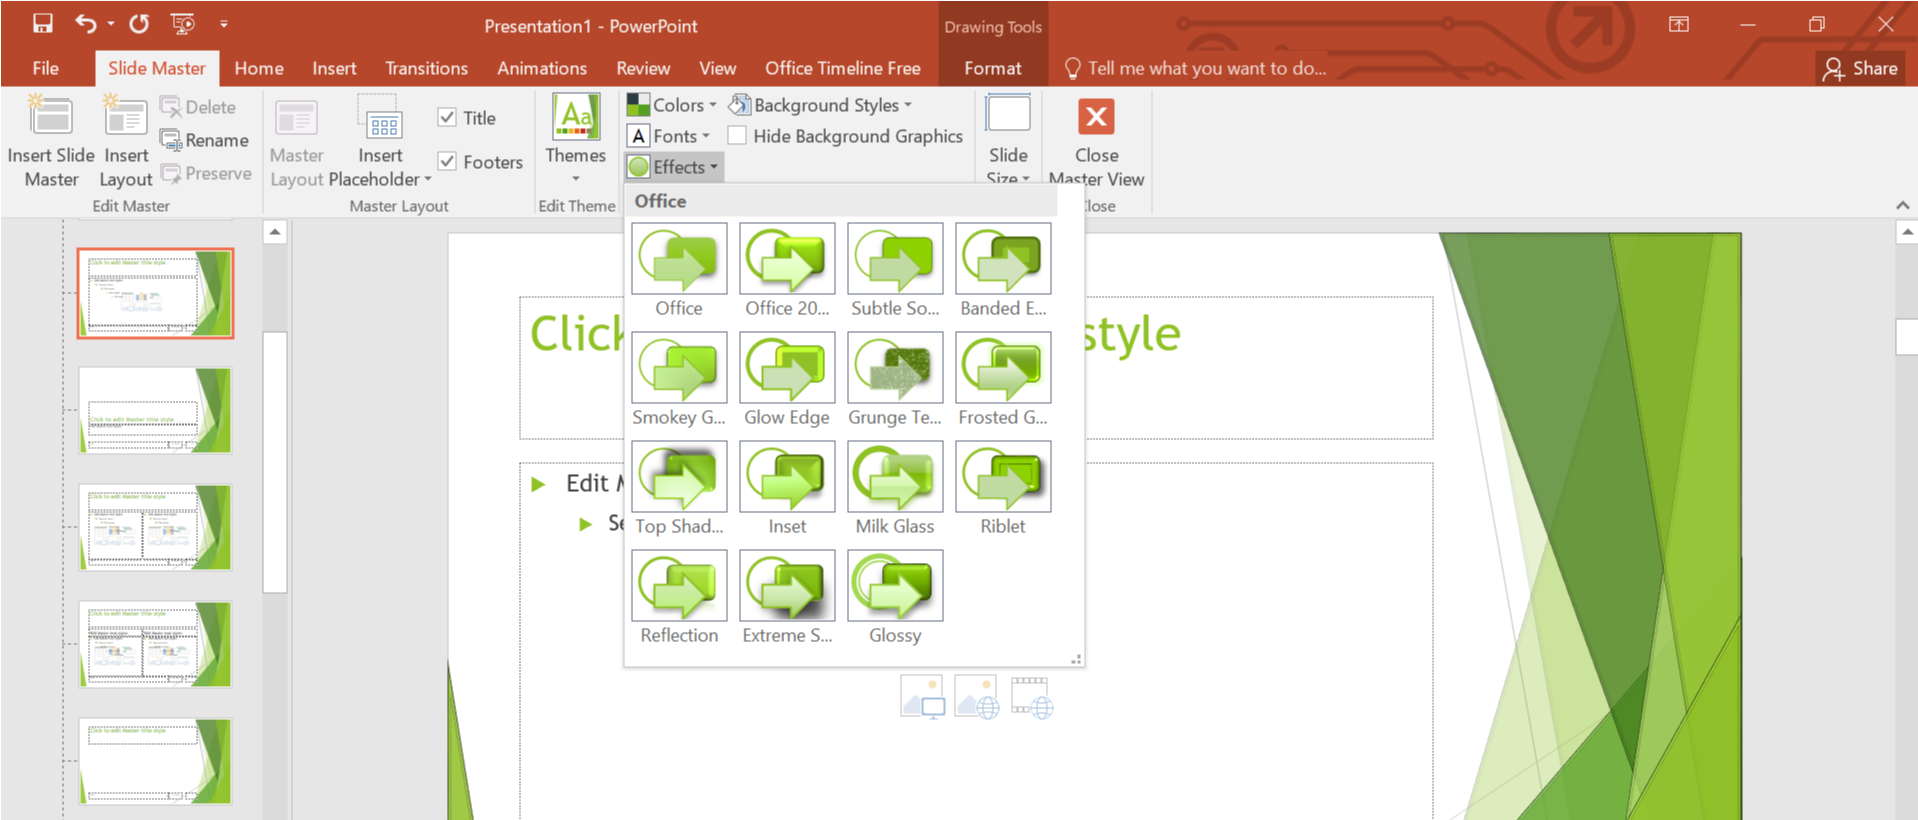Click the Undo arrow icon
The image size is (1918, 820).
pyautogui.click(x=86, y=23)
